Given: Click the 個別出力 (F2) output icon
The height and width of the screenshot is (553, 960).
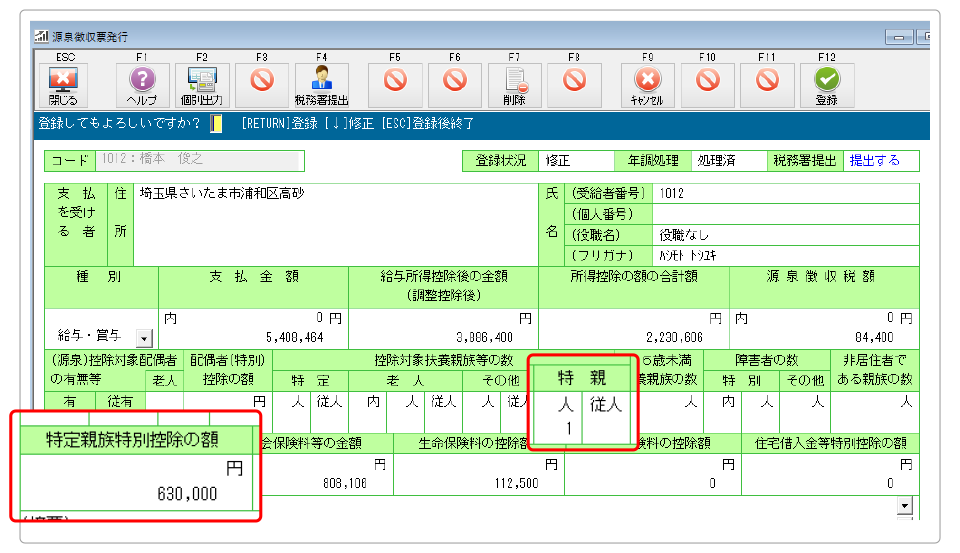Looking at the screenshot, I should pyautogui.click(x=202, y=80).
